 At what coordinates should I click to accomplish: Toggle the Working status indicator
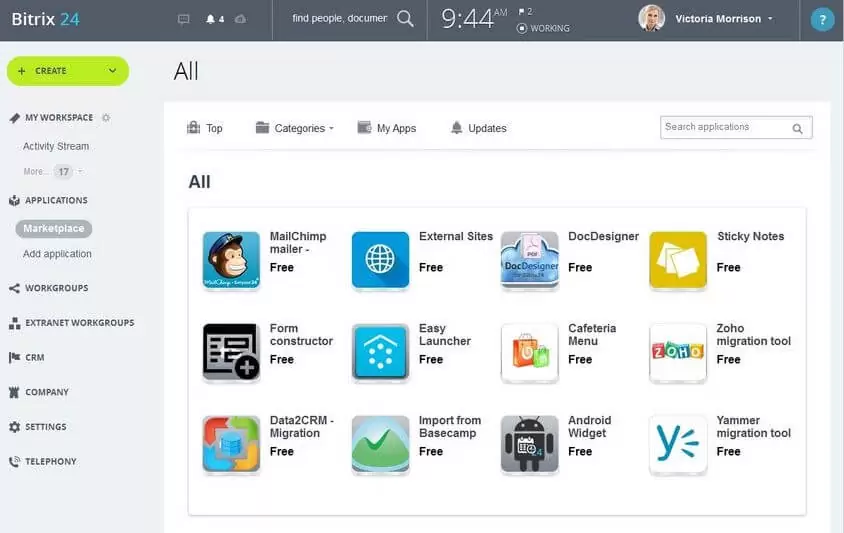tap(543, 29)
